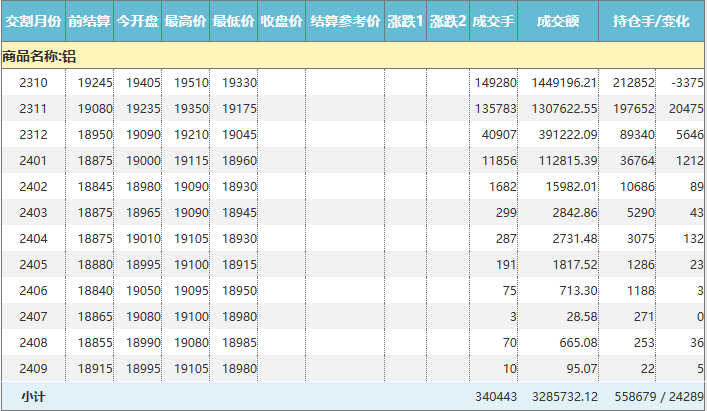
Task: Select the 前结算 column header
Action: click(x=90, y=21)
